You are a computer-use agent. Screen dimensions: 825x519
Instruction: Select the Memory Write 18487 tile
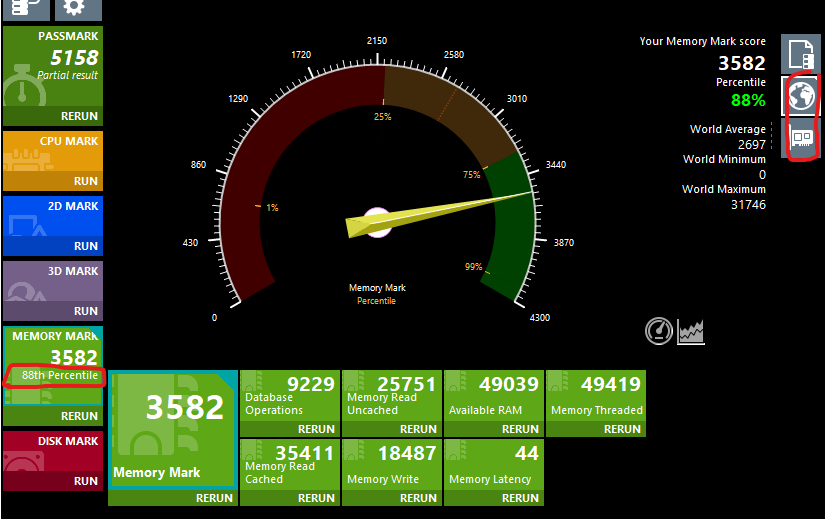(392, 465)
